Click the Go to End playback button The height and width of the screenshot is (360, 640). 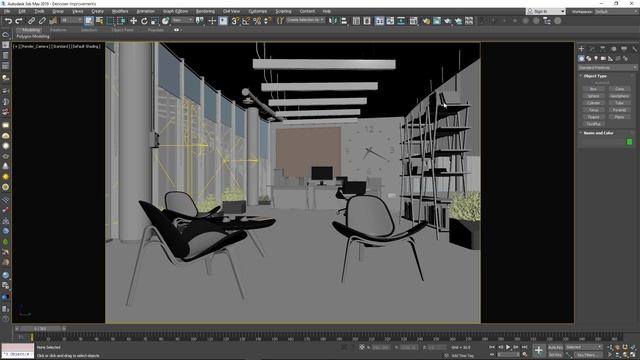coord(524,347)
